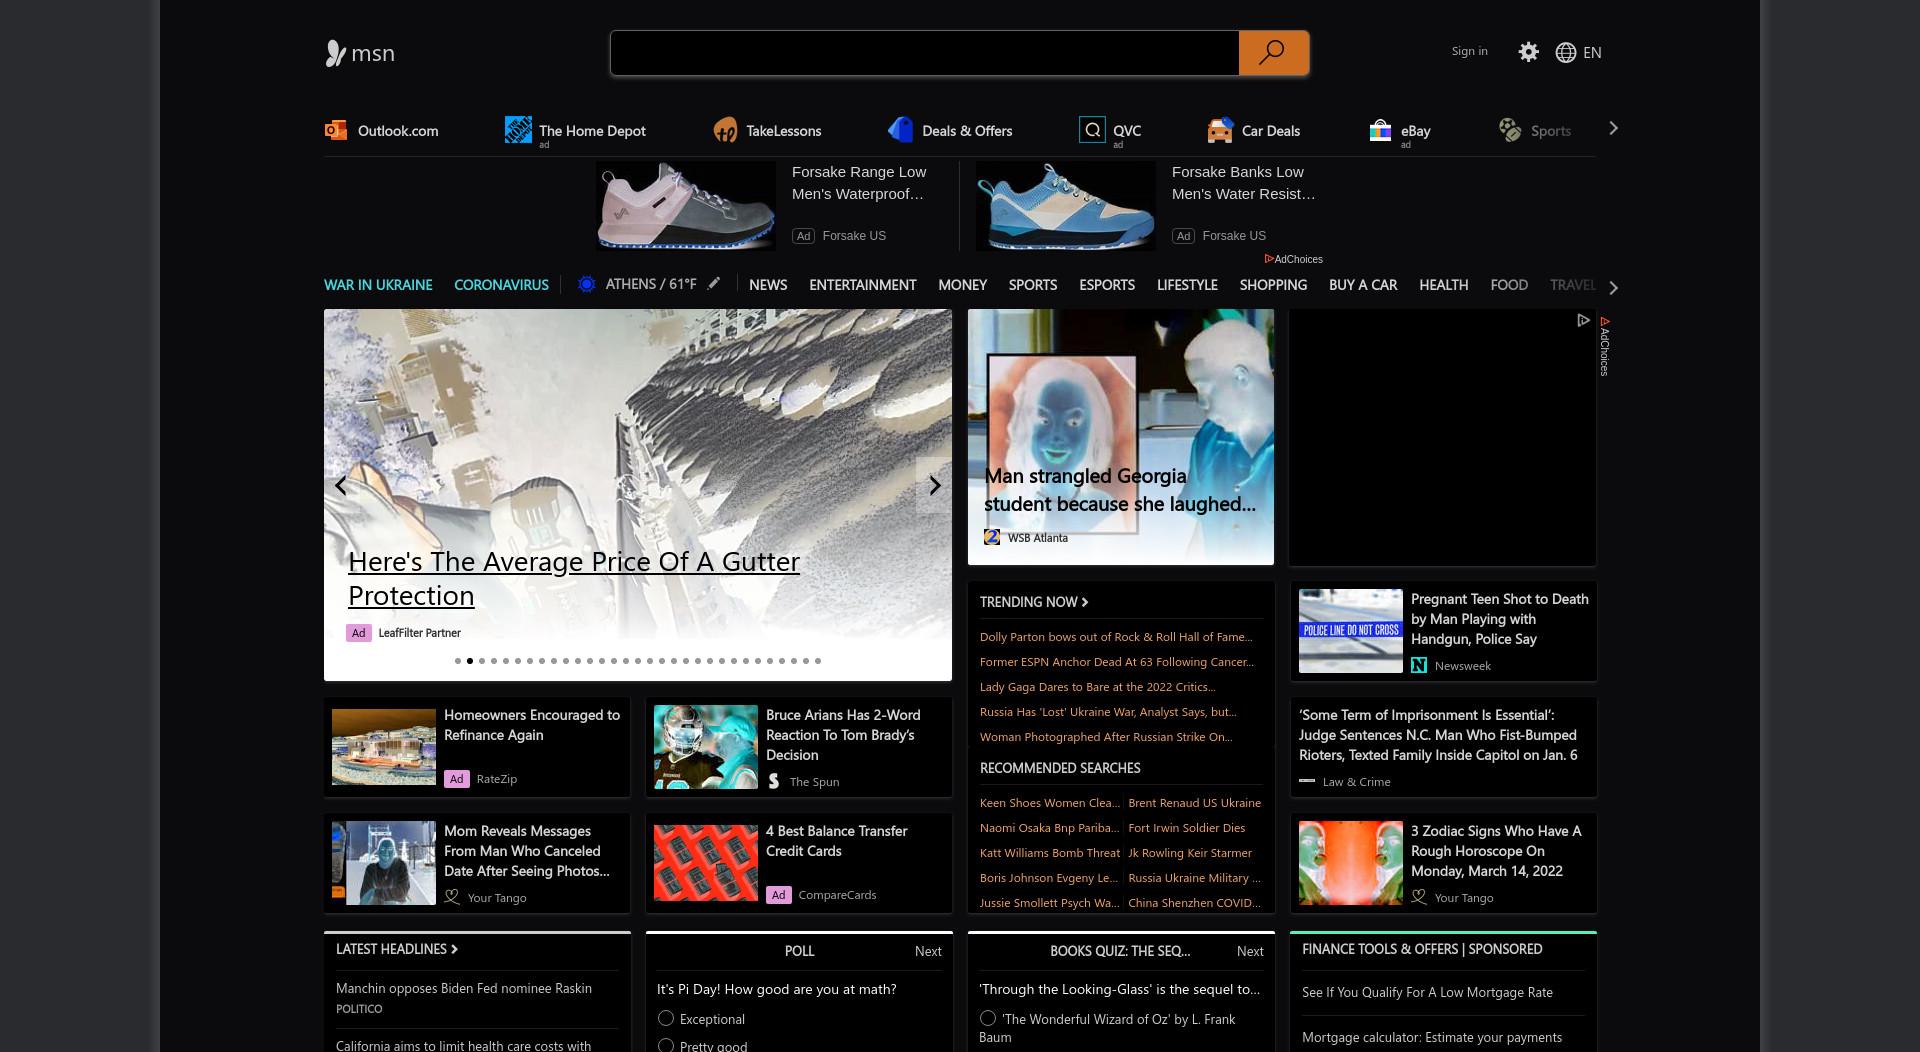The width and height of the screenshot is (1920, 1052).
Task: Go to previous carousel slide arrow
Action: click(x=341, y=485)
